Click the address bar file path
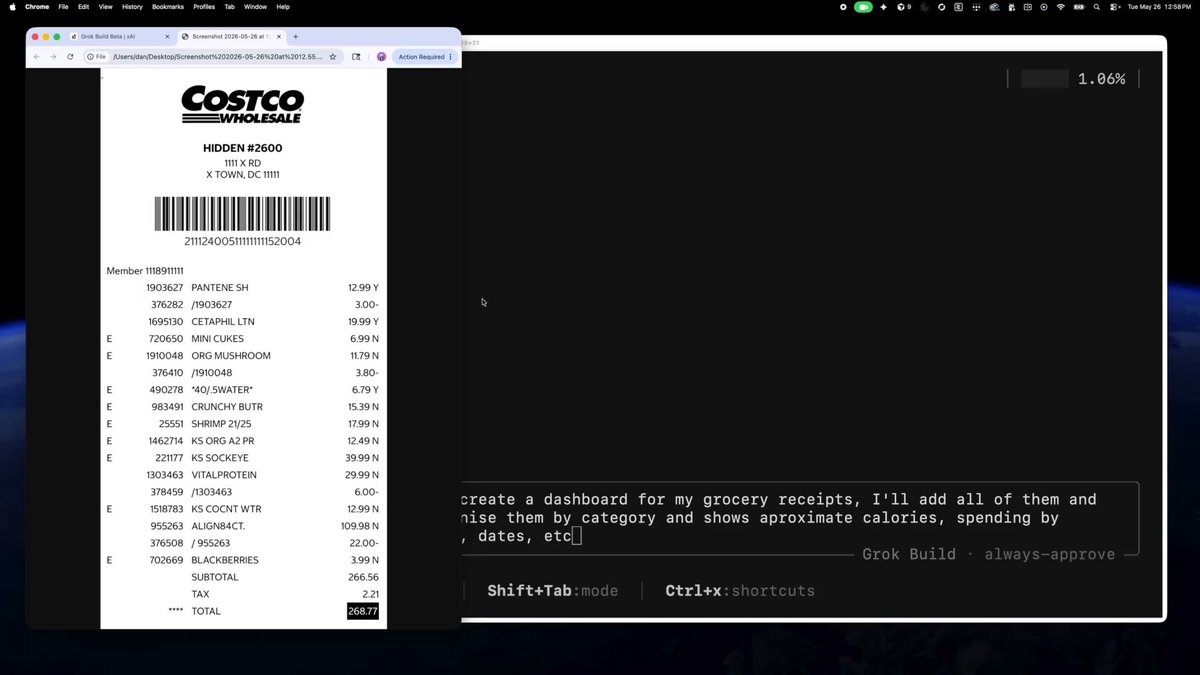 [217, 57]
